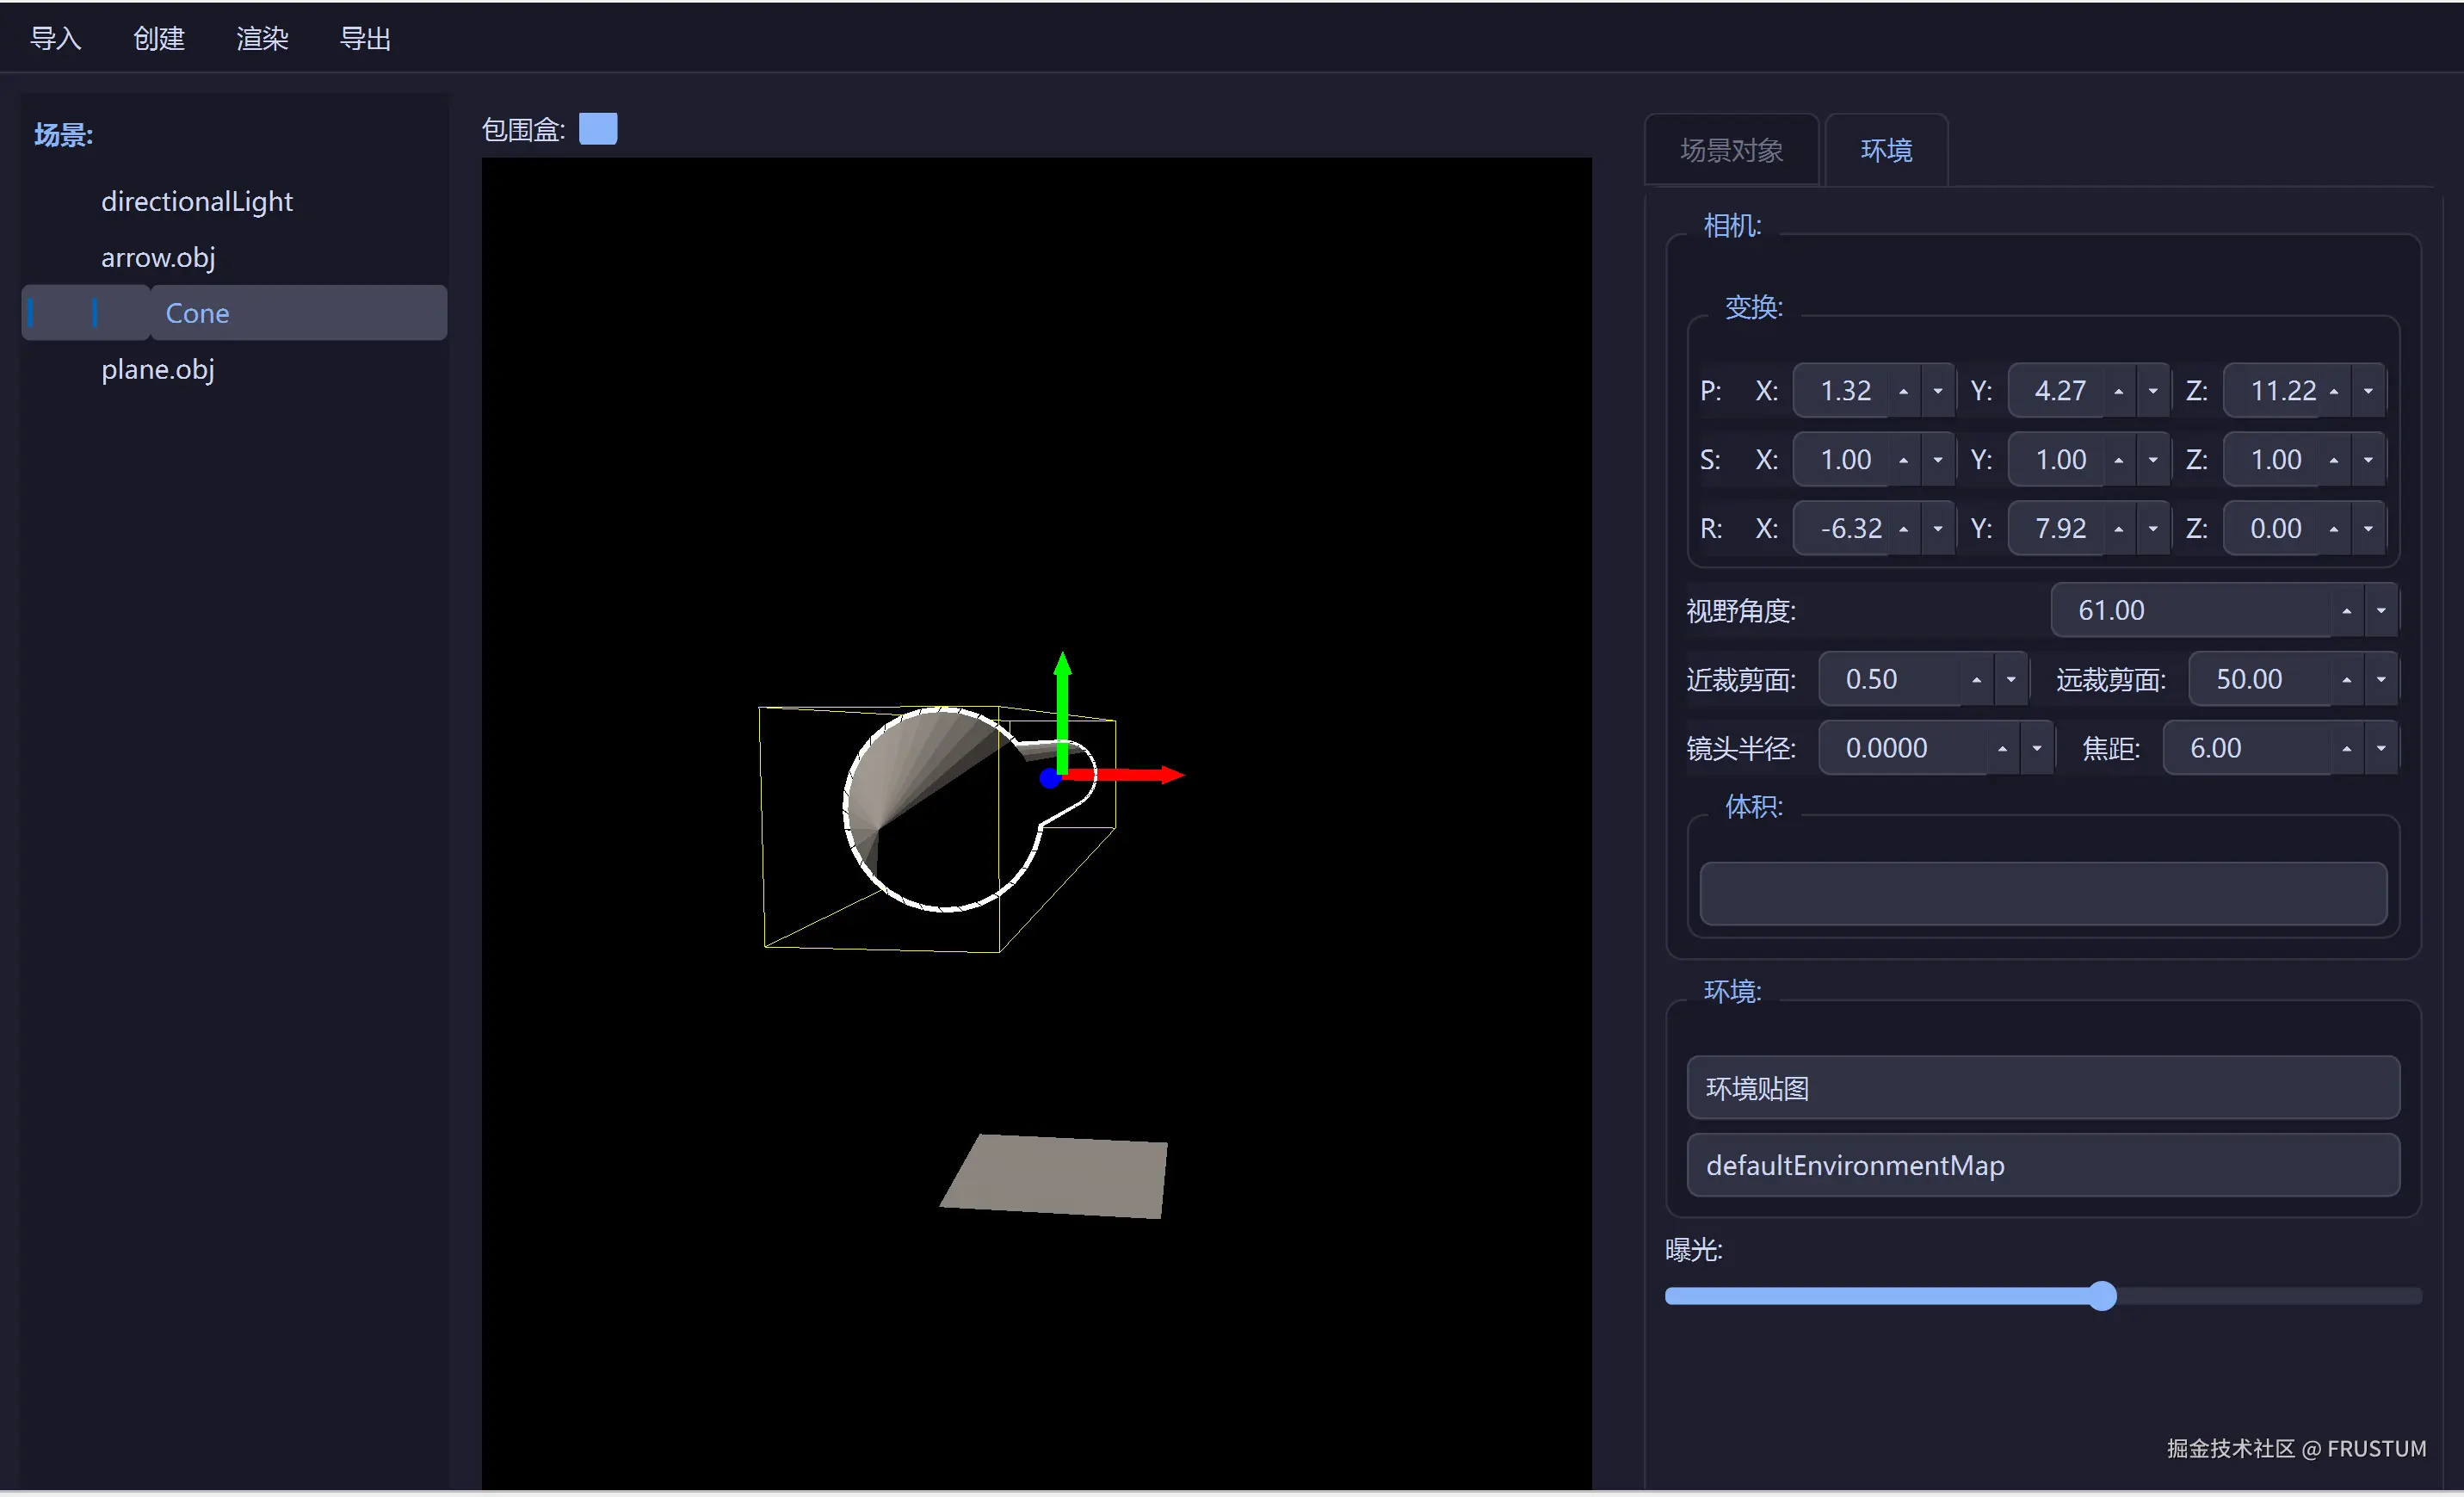Click the exposure slider handle
The width and height of the screenshot is (2464, 1497).
[2102, 1296]
